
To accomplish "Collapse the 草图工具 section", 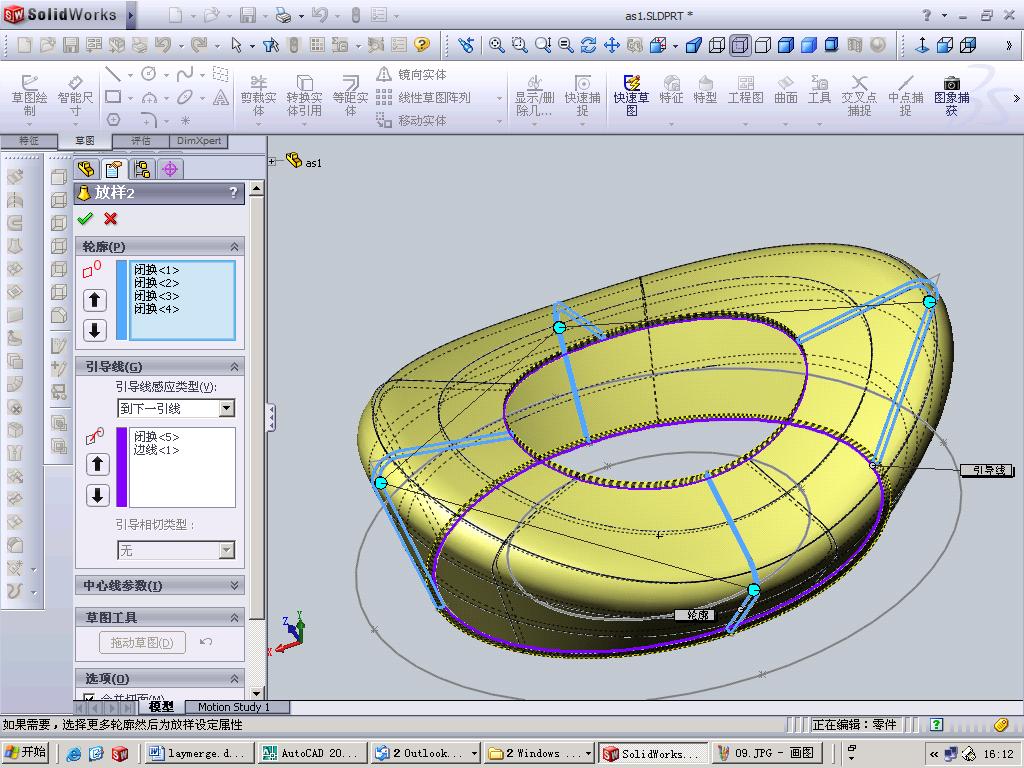I will [x=234, y=617].
